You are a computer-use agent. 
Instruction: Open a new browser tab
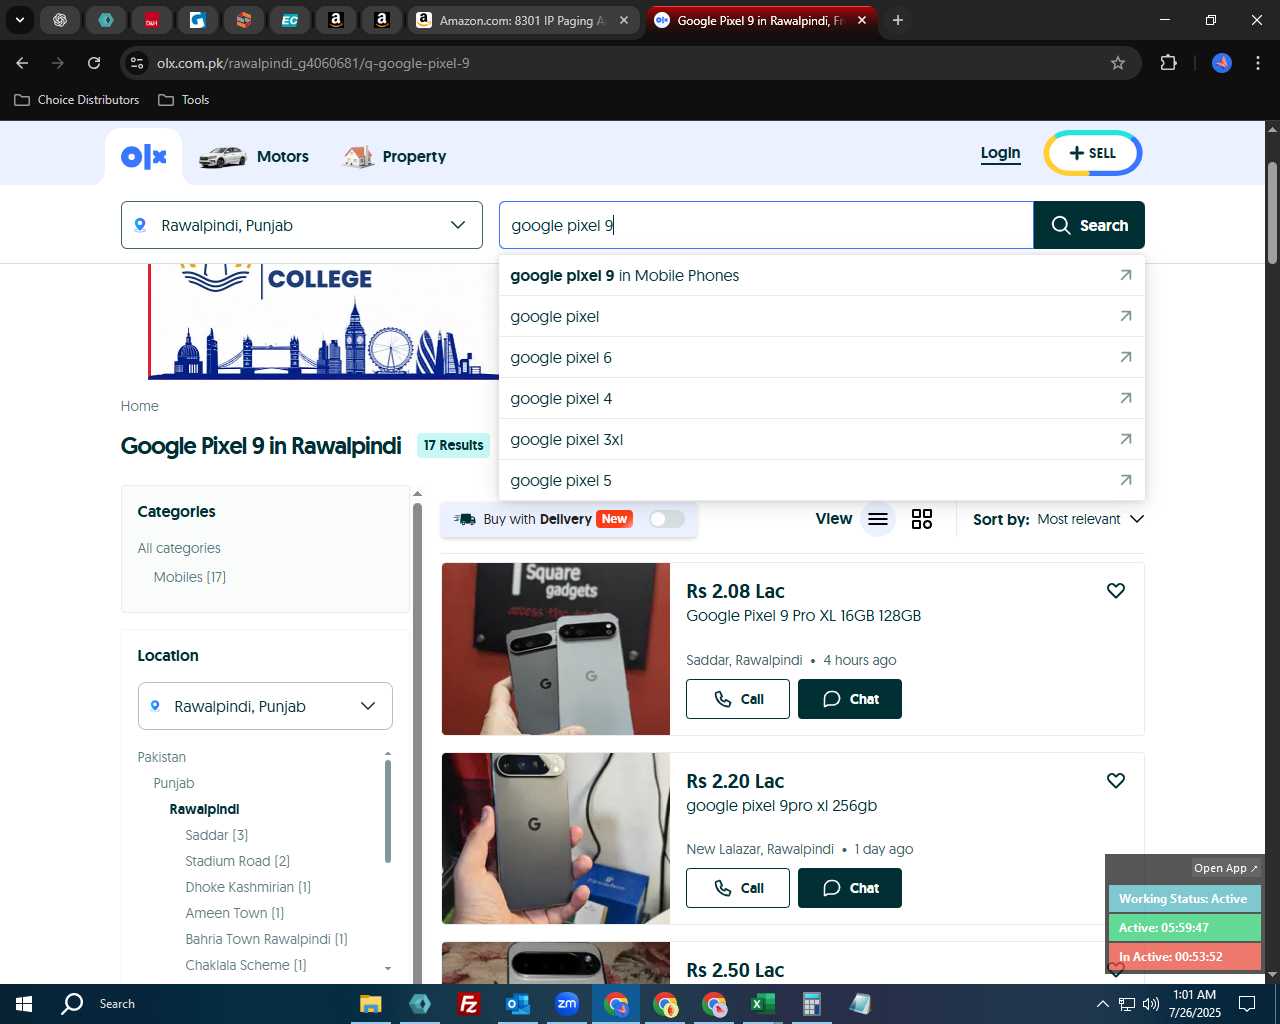pos(898,20)
